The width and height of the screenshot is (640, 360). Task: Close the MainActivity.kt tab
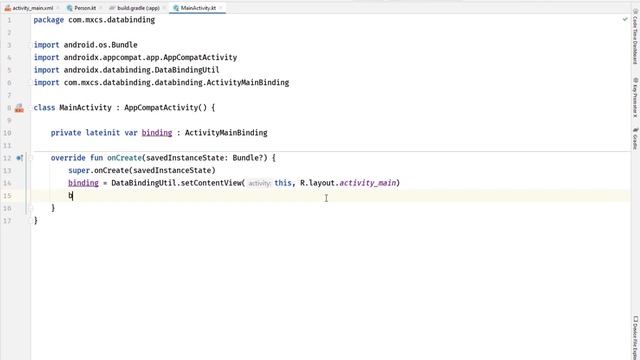coord(221,8)
